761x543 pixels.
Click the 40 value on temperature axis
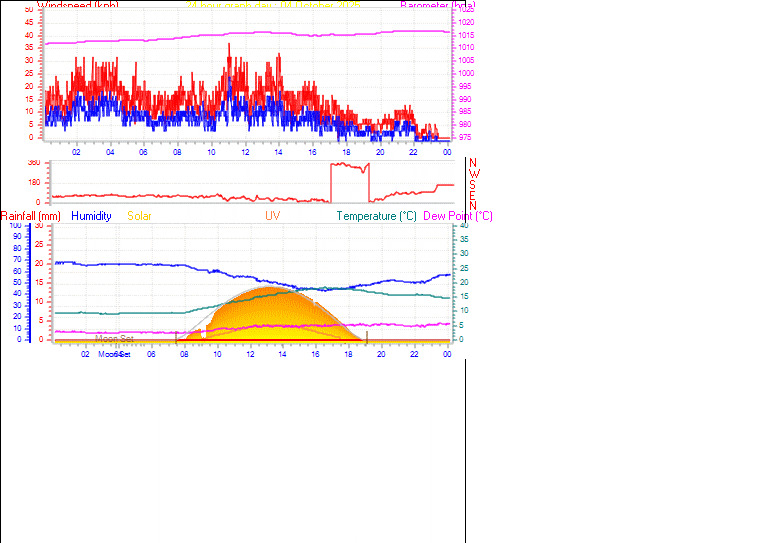(464, 226)
